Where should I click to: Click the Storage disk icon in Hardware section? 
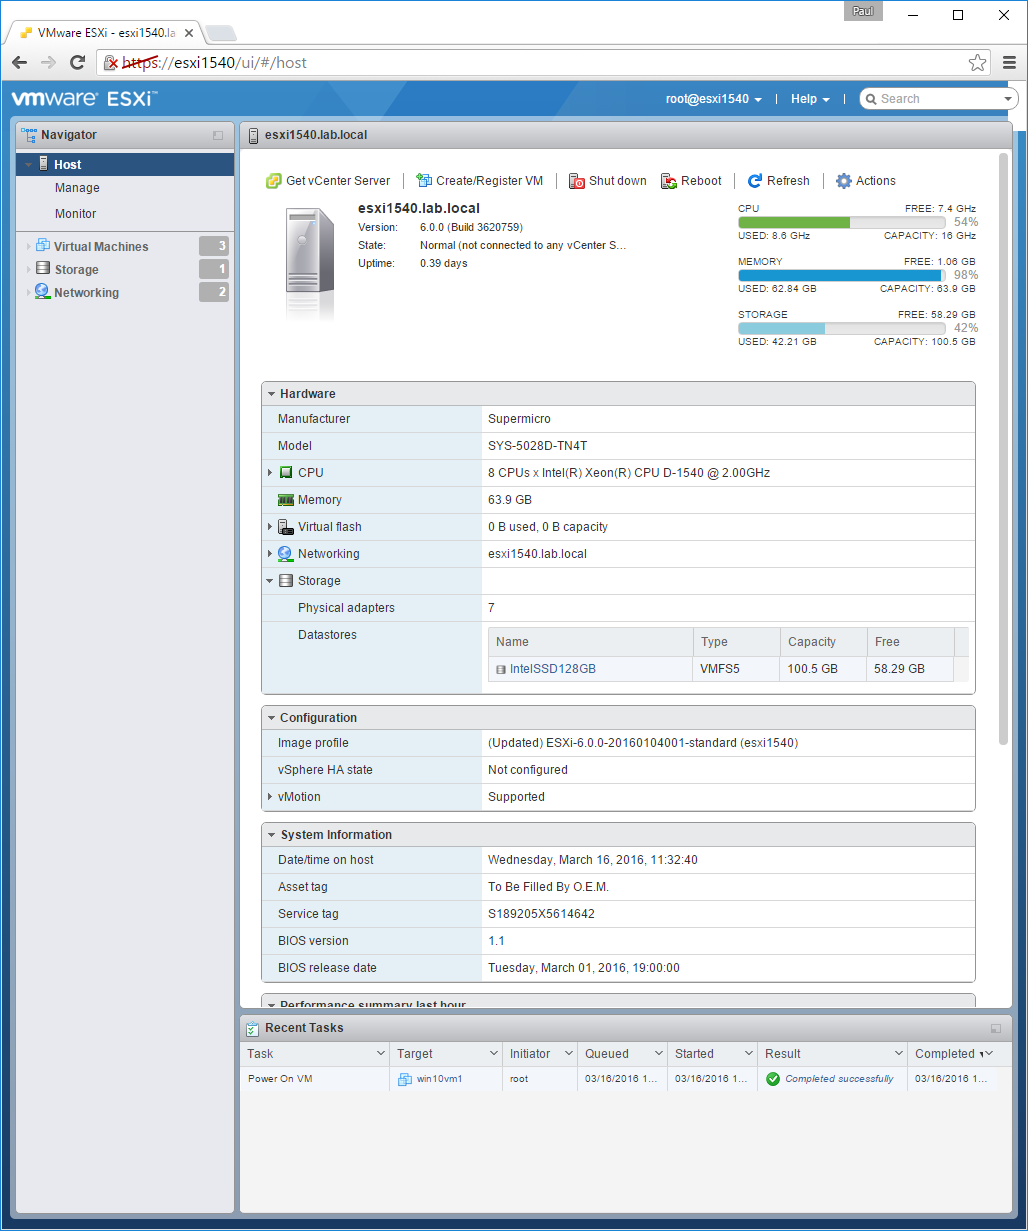coord(286,580)
